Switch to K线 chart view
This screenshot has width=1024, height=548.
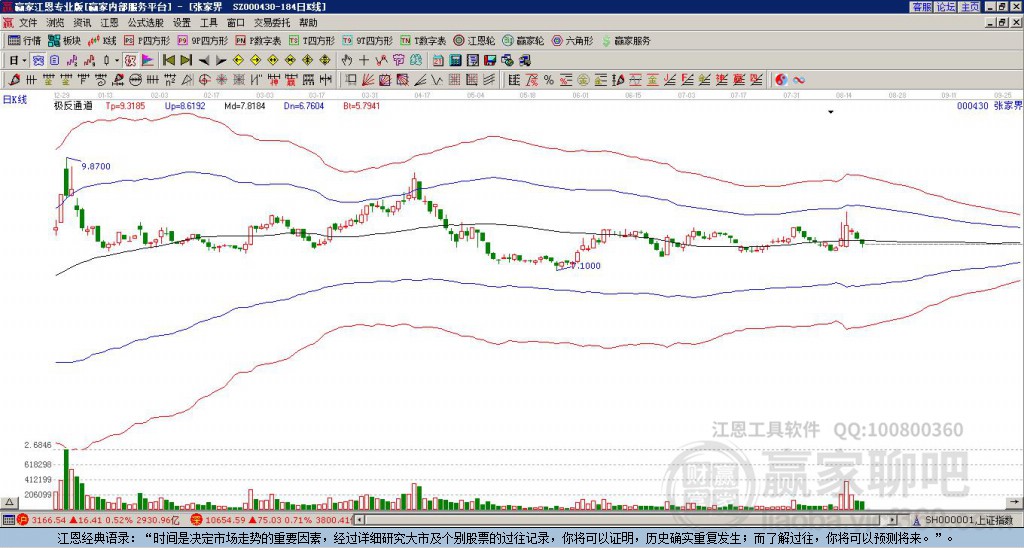[101, 40]
